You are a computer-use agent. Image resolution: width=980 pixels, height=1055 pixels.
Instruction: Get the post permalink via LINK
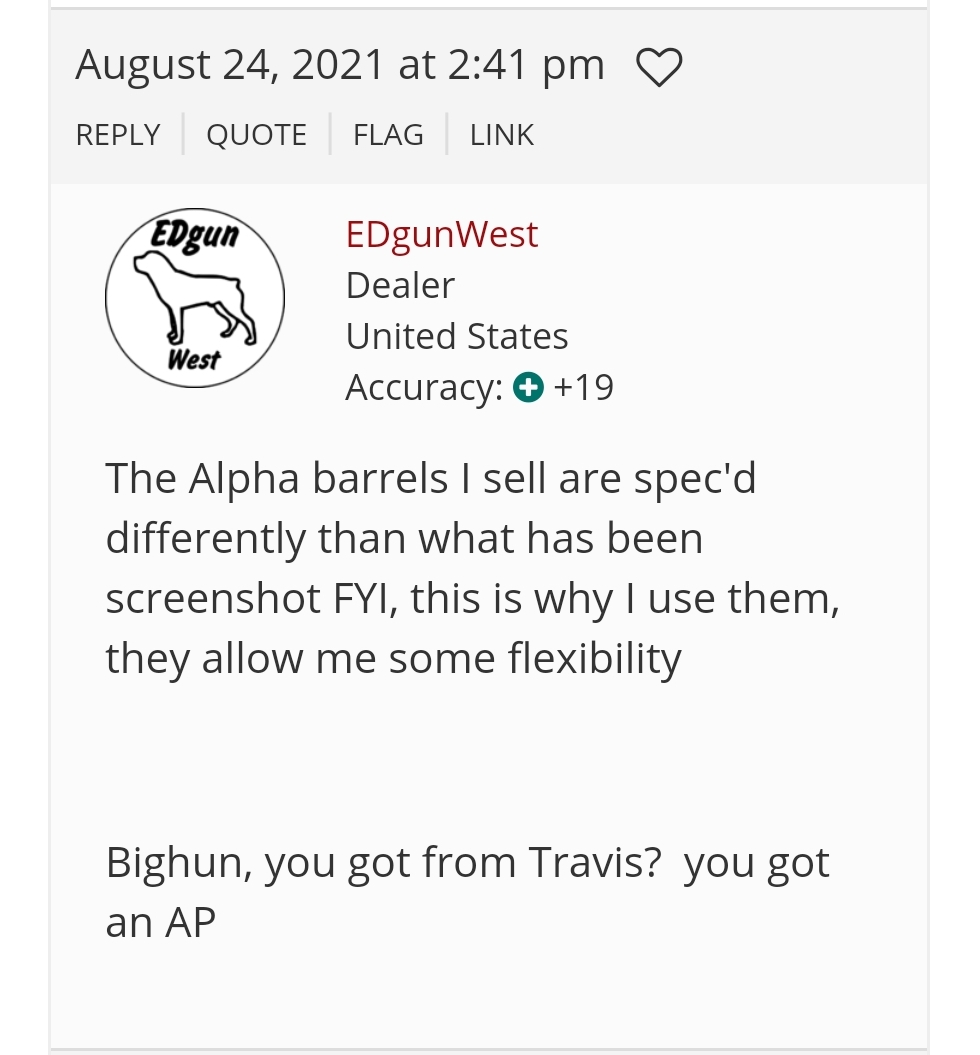coord(502,135)
